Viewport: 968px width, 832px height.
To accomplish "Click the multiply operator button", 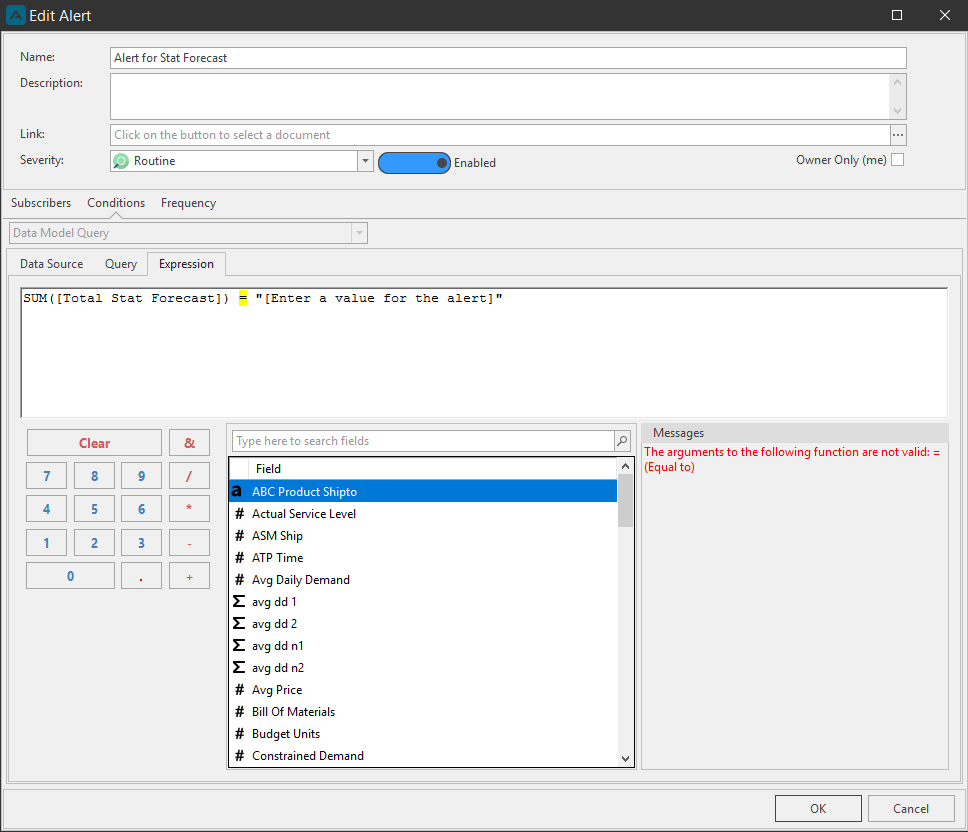I will tap(190, 509).
